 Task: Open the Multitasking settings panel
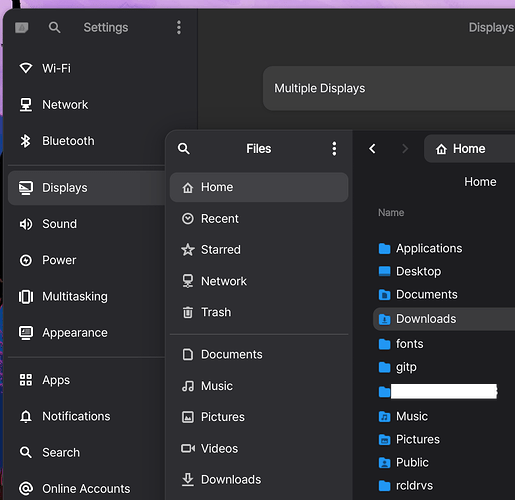[87, 297]
